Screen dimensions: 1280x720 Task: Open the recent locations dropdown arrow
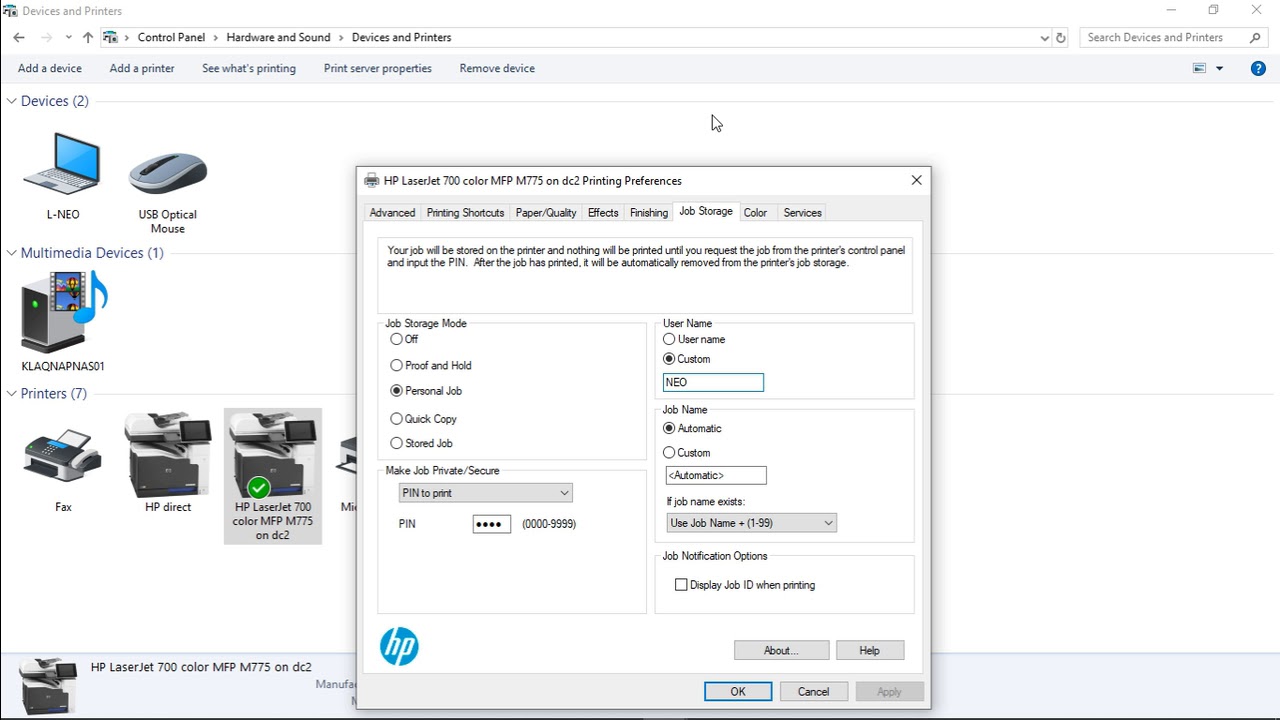68,37
